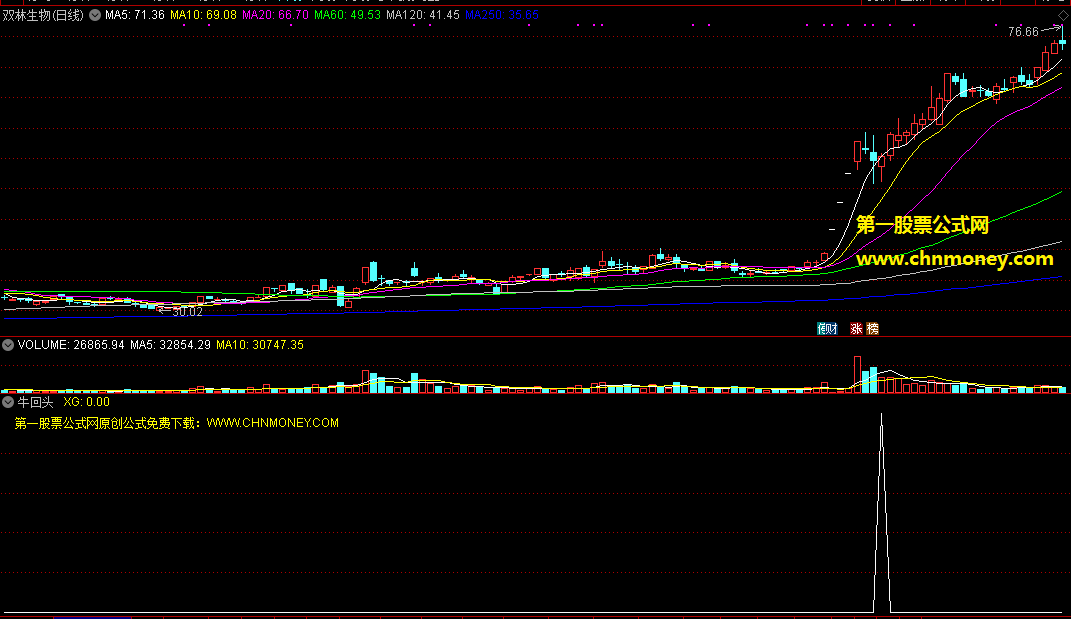The width and height of the screenshot is (1071, 619).
Task: Select the stock title 双林生物(日线)
Action: [x=43, y=15]
